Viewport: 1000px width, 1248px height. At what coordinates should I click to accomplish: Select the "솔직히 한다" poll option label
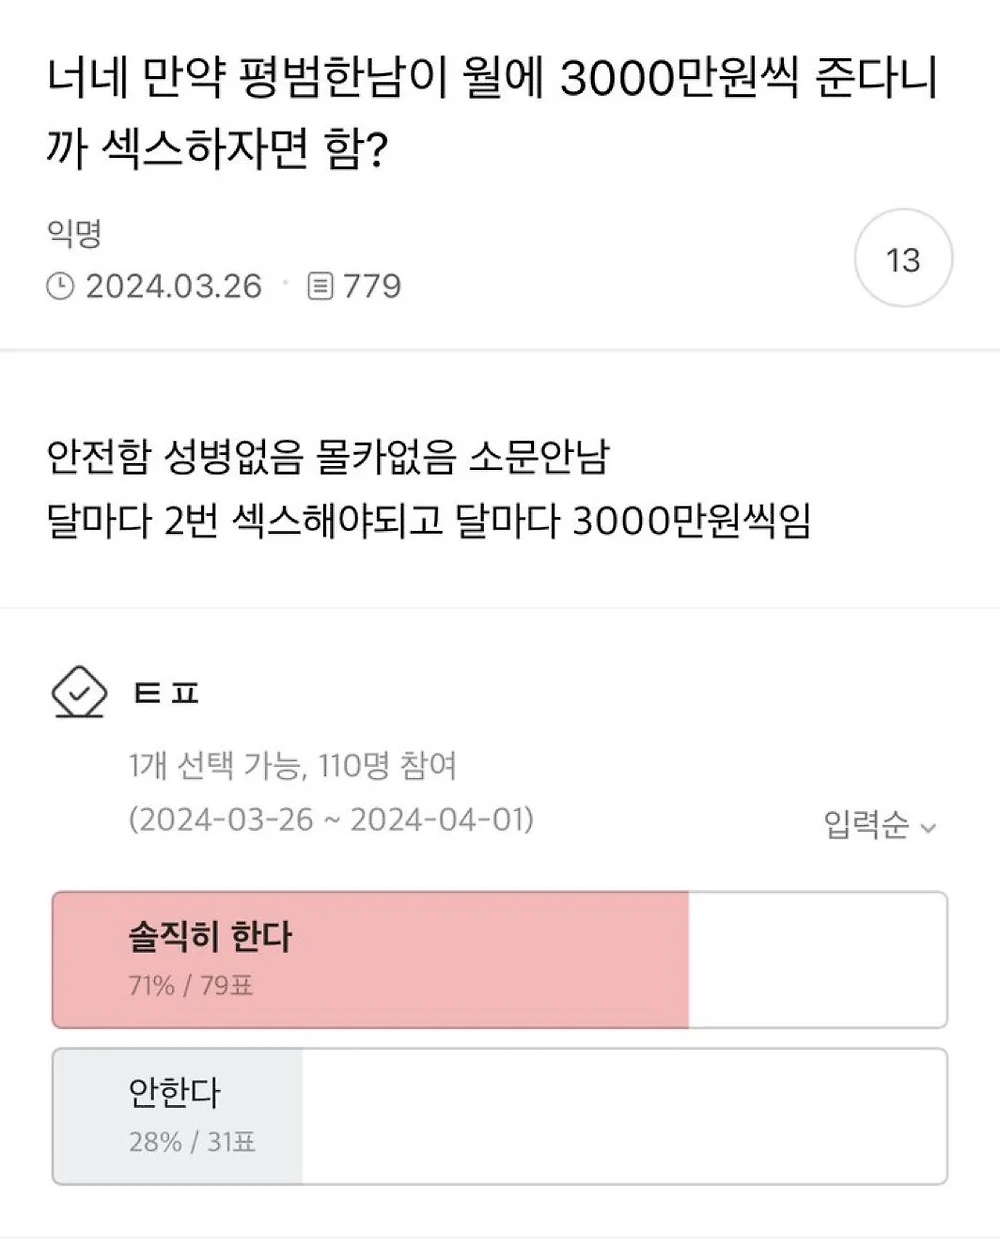pyautogui.click(x=210, y=937)
